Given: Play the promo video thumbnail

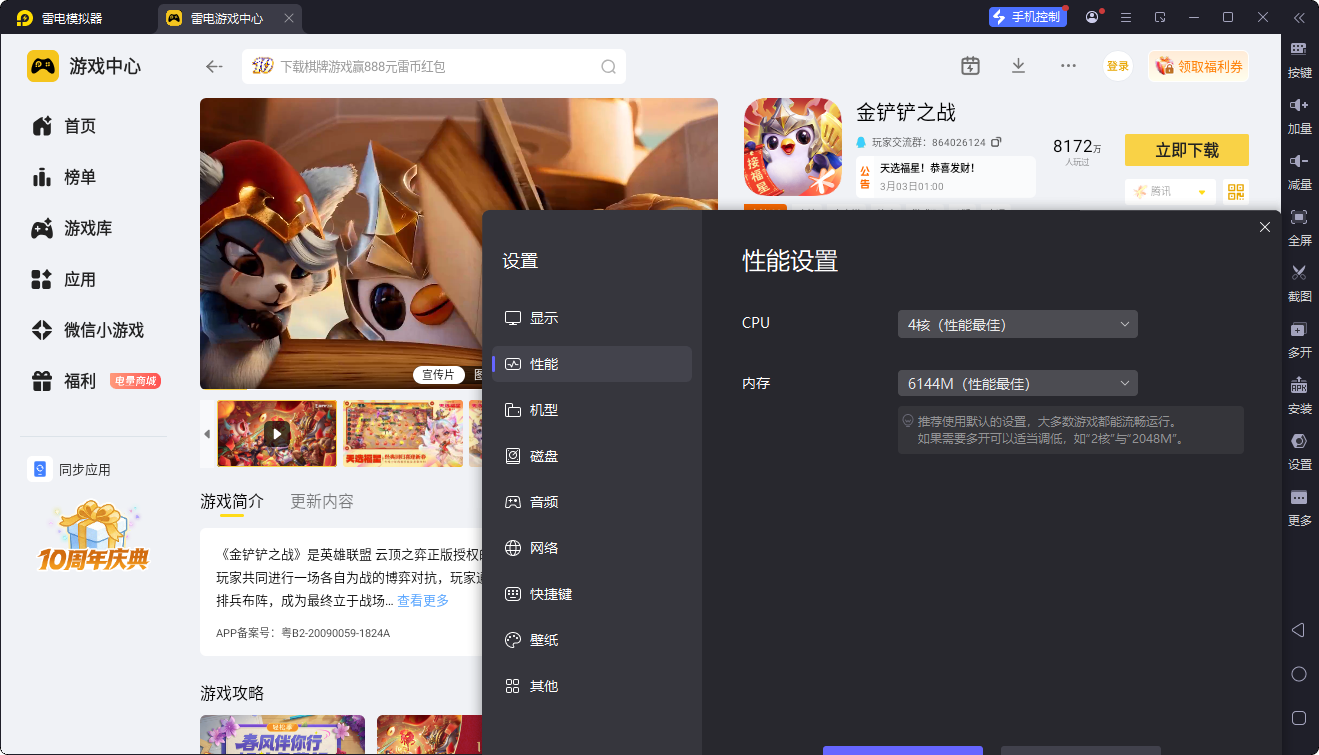Looking at the screenshot, I should point(277,433).
